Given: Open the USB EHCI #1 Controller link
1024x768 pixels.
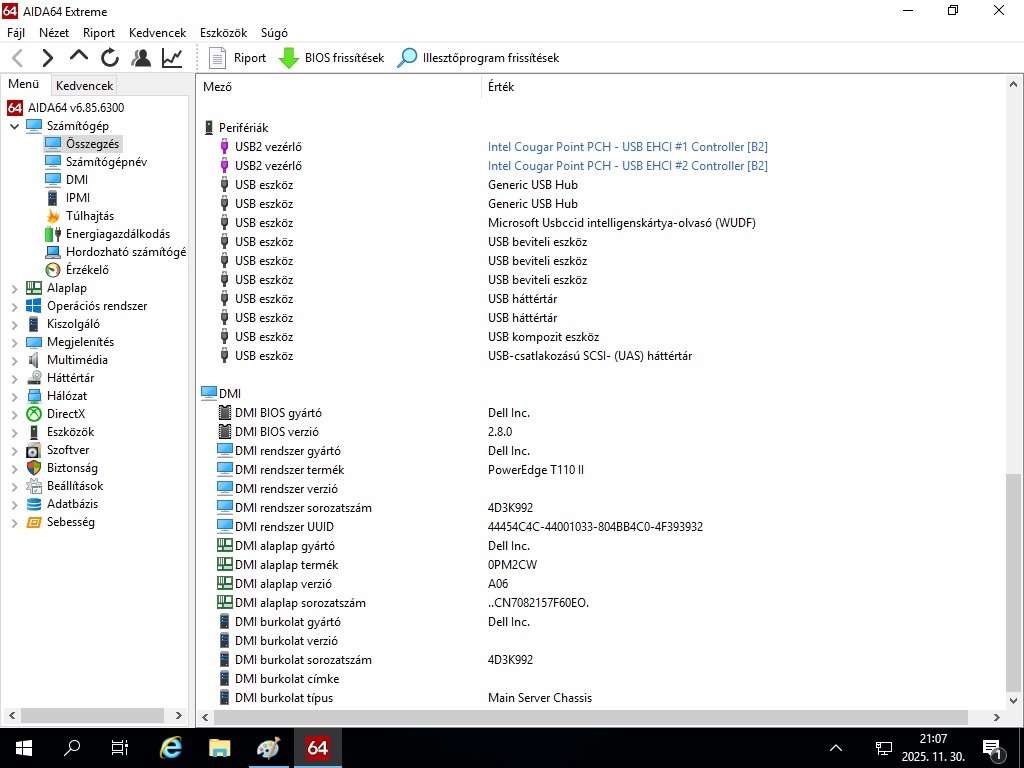Looking at the screenshot, I should [628, 147].
